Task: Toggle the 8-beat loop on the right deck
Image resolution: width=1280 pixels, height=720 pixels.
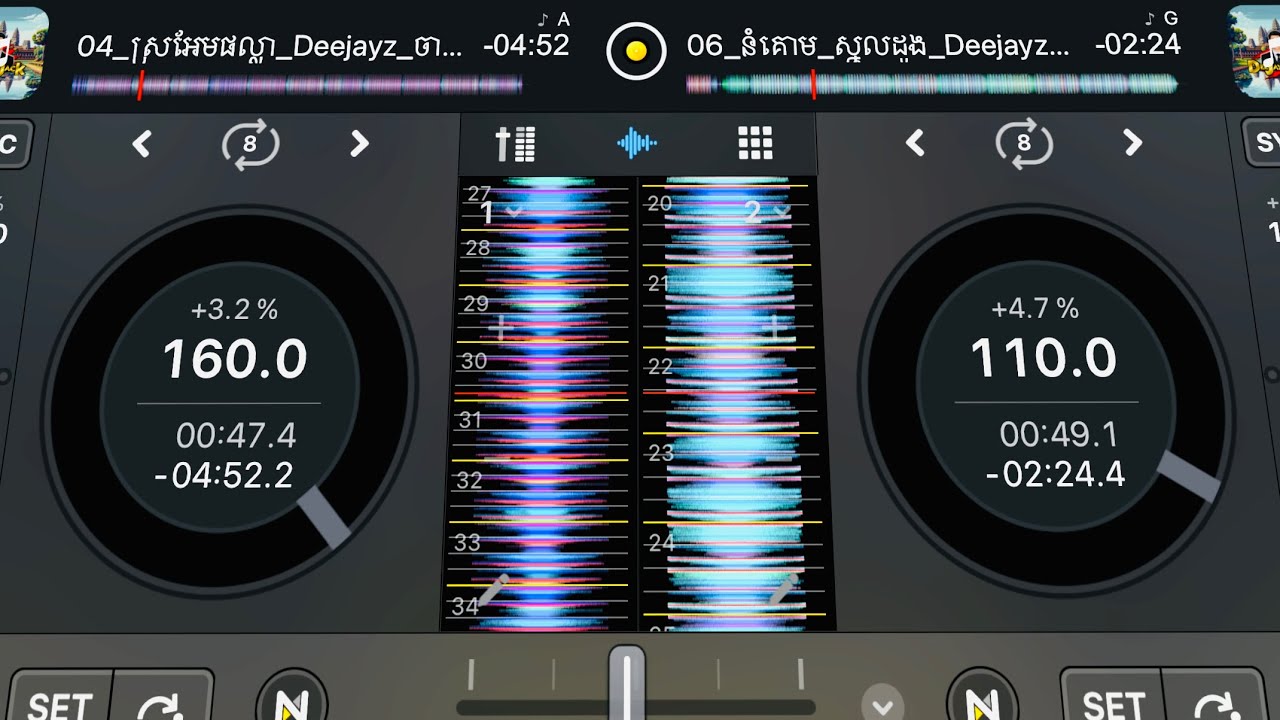Action: click(x=1024, y=145)
